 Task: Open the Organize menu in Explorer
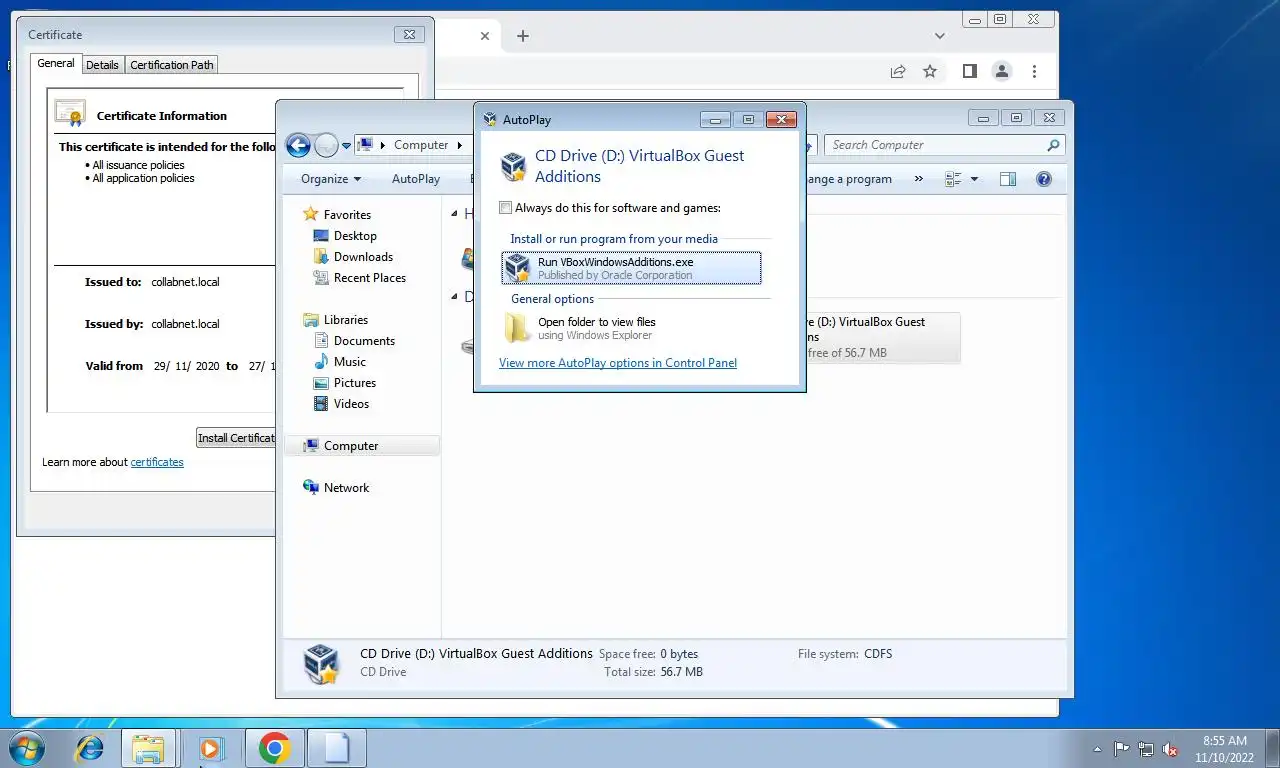coord(331,179)
